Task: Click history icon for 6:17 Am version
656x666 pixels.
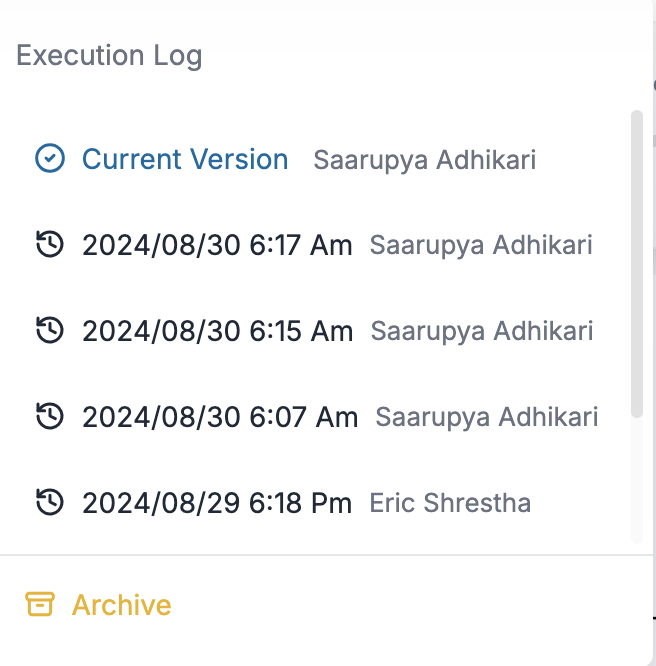Action: (50, 244)
